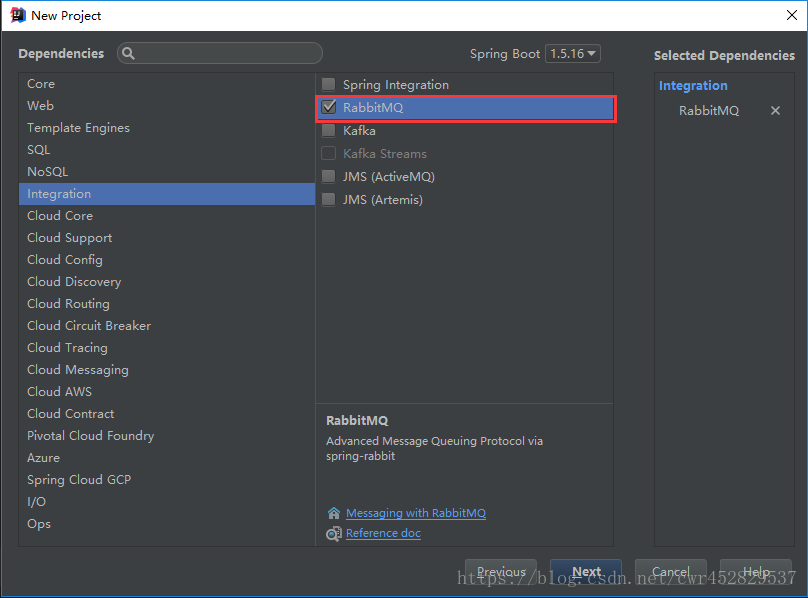This screenshot has width=808, height=598.
Task: Click the Integration header in Selected Dependencies
Action: pyautogui.click(x=693, y=86)
